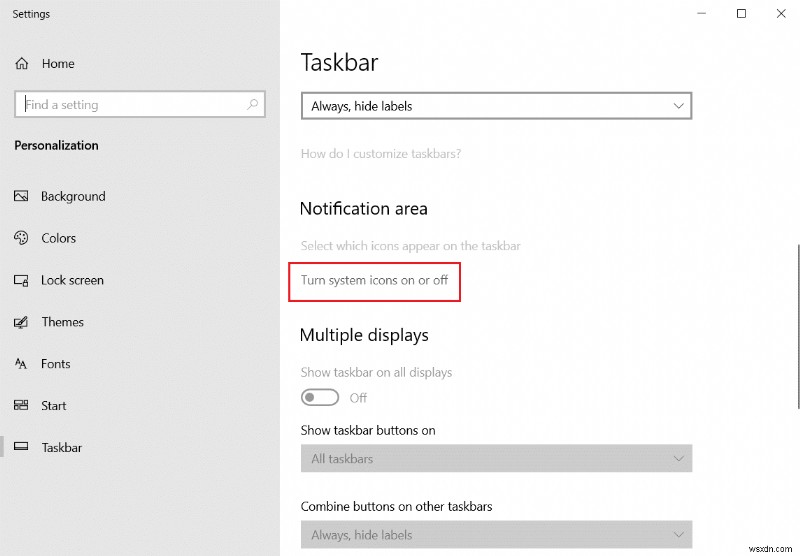Maximize the Settings window
This screenshot has height=556, width=800.
pos(741,14)
